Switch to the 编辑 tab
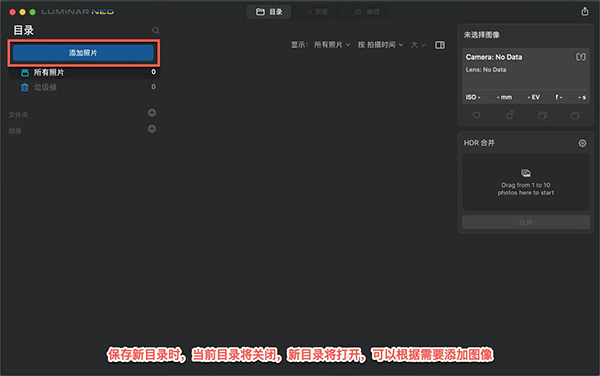The width and height of the screenshot is (600, 376). click(367, 12)
